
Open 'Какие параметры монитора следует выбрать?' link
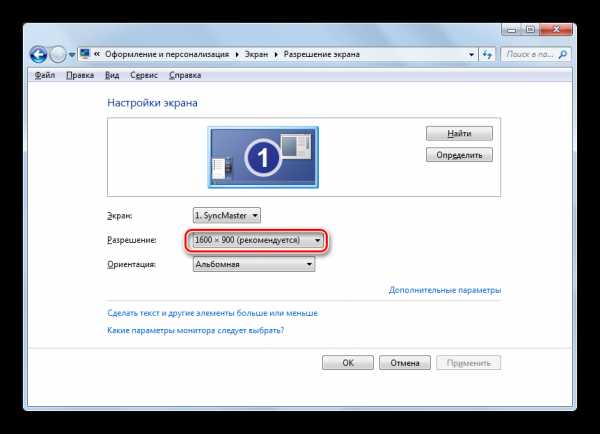[196, 330]
